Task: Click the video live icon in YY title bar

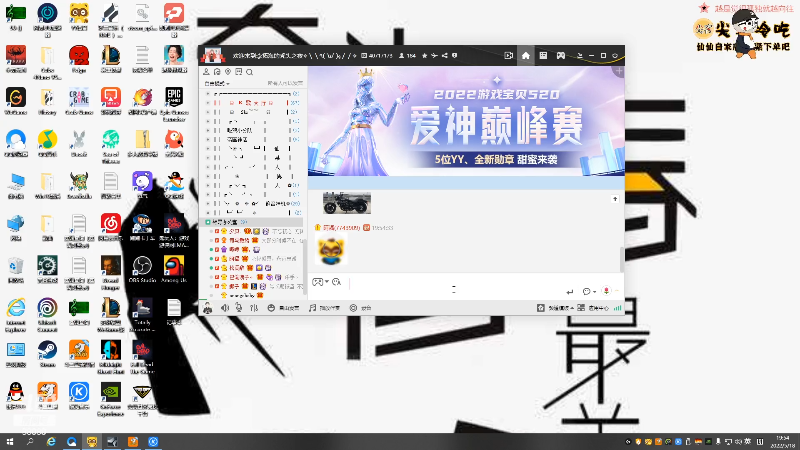Action: pos(508,56)
